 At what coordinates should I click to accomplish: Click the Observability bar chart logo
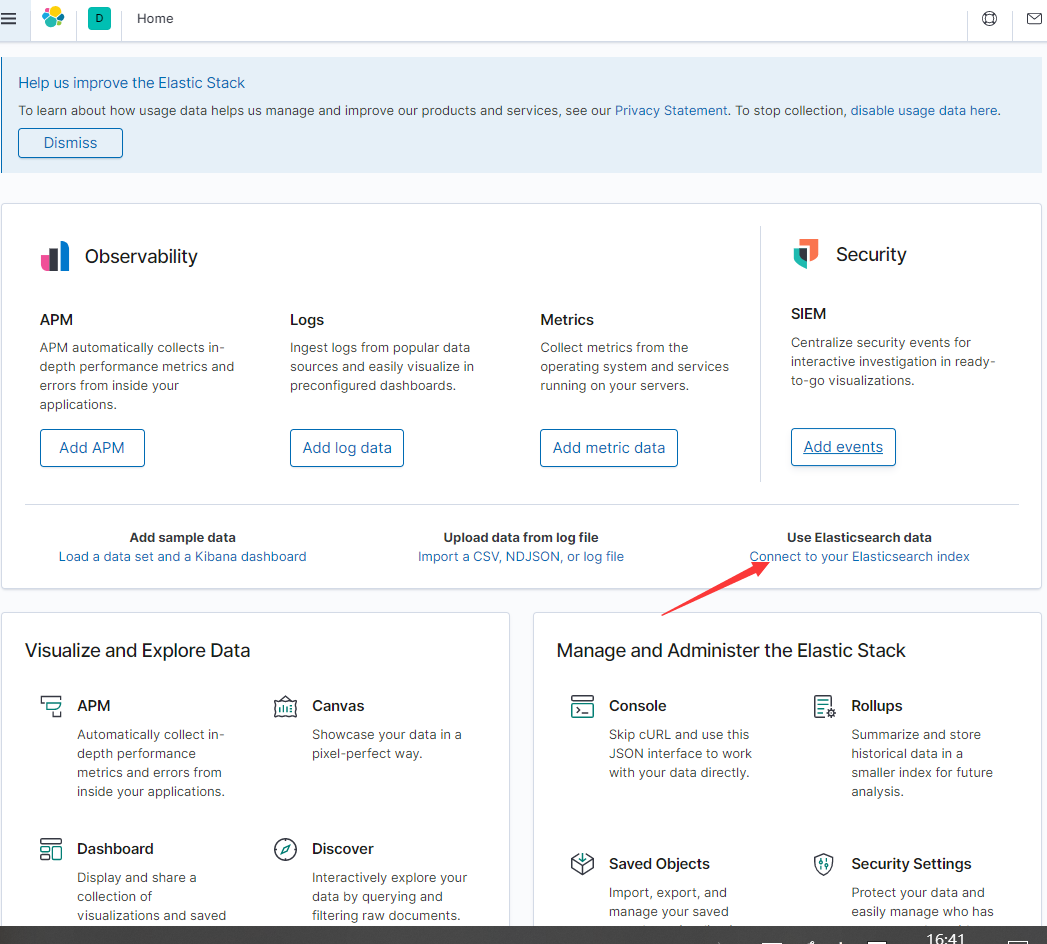click(x=55, y=256)
